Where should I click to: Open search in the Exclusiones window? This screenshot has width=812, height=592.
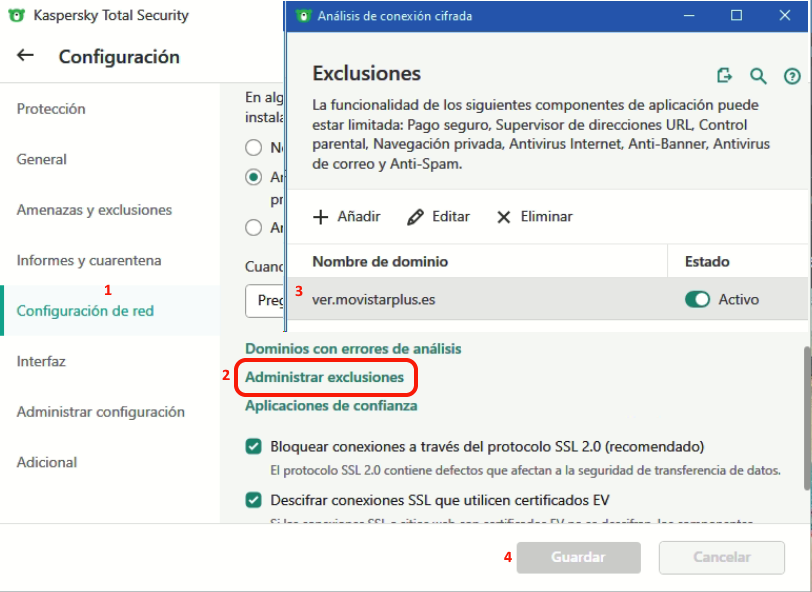[758, 76]
